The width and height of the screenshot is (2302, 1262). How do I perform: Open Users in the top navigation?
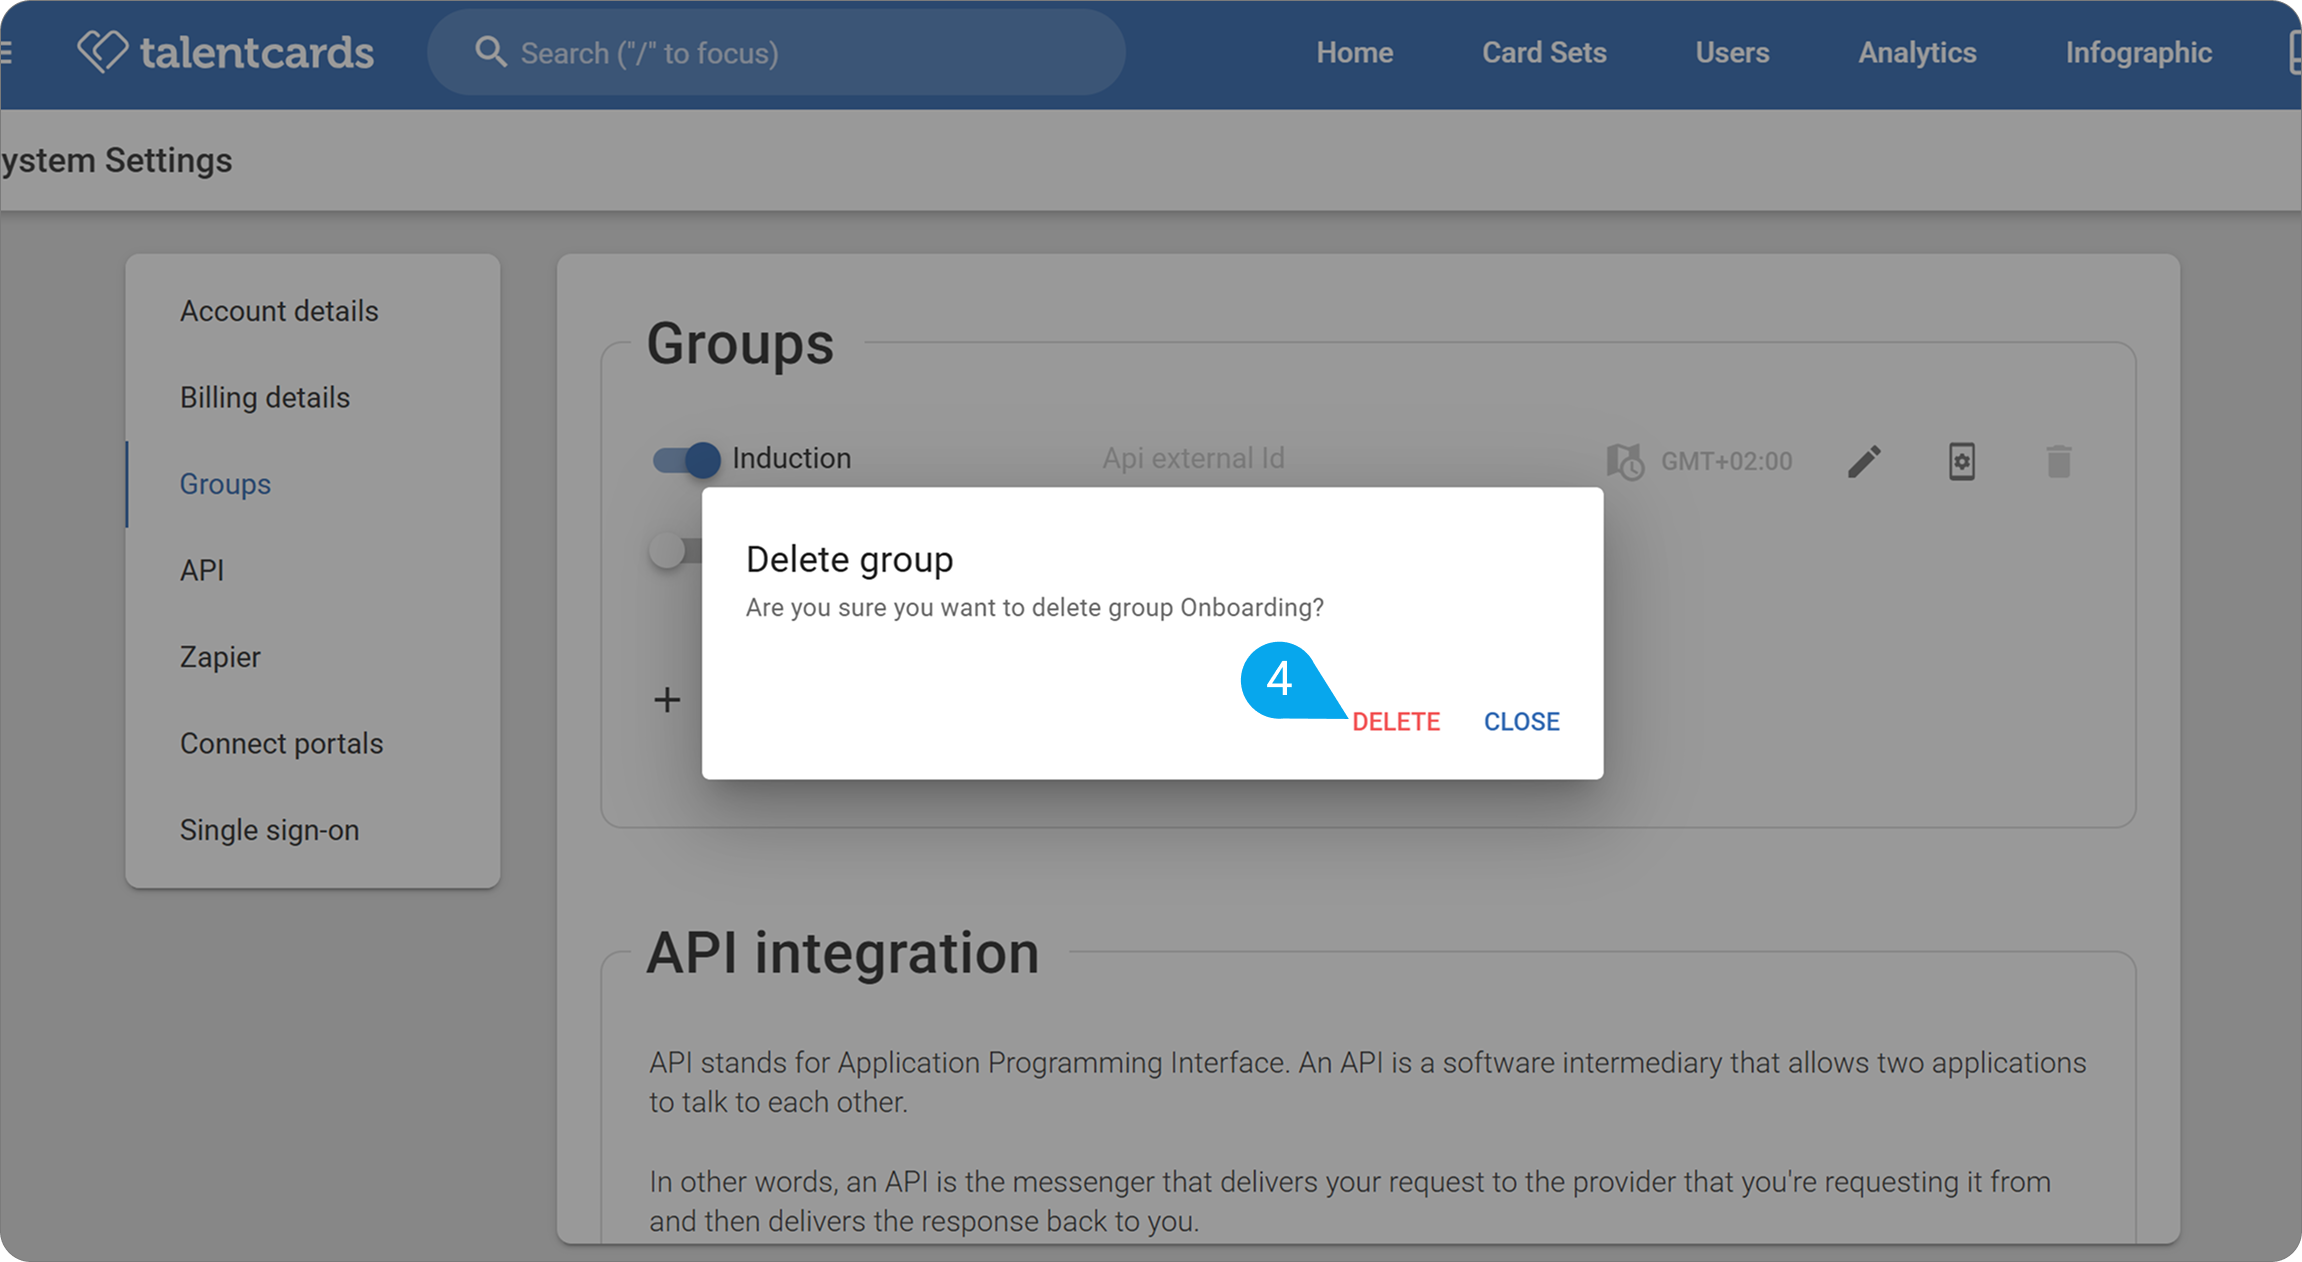coord(1732,52)
